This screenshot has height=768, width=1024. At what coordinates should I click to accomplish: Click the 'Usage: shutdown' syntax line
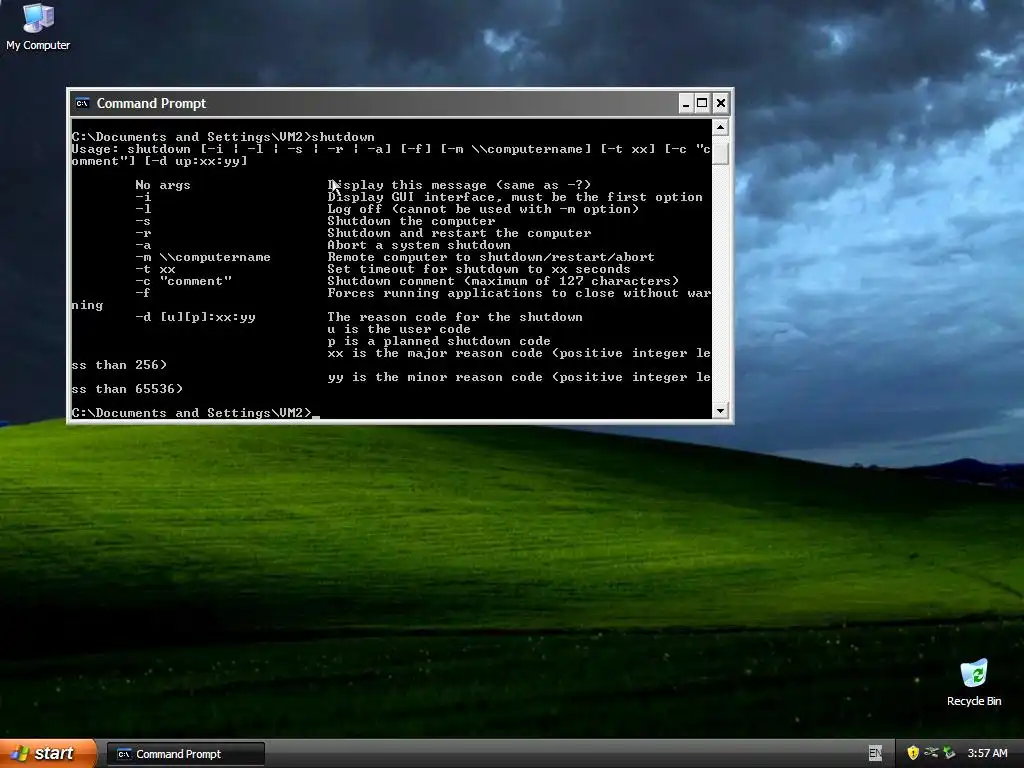(x=391, y=149)
